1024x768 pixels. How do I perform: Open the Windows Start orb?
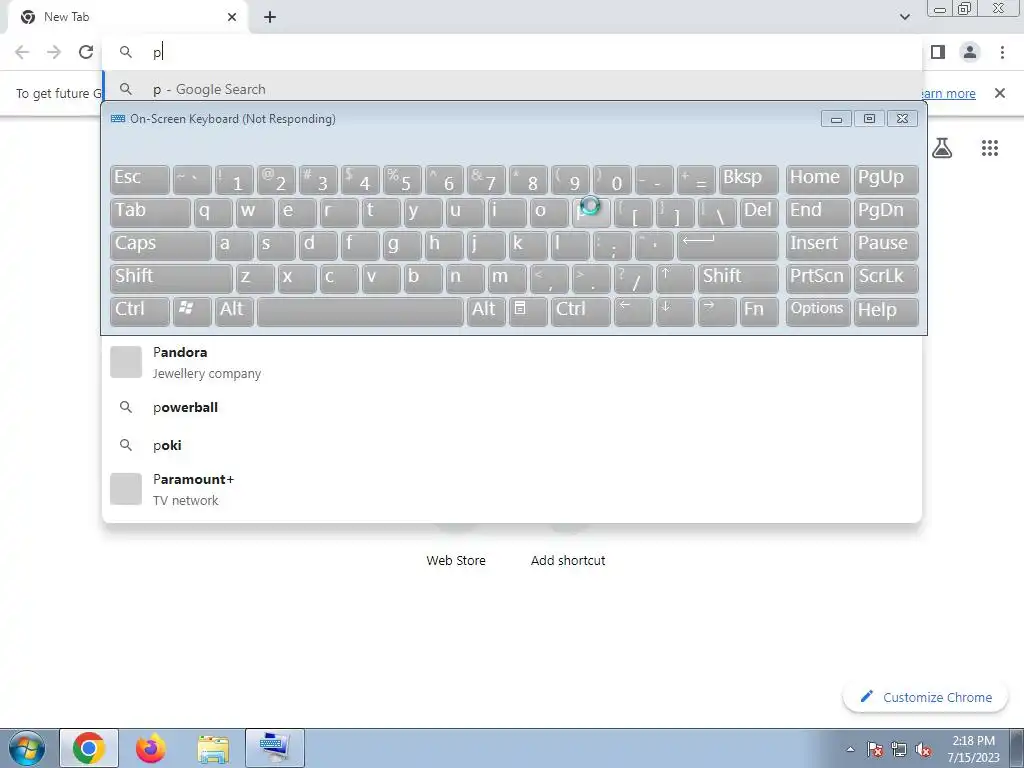coord(27,748)
